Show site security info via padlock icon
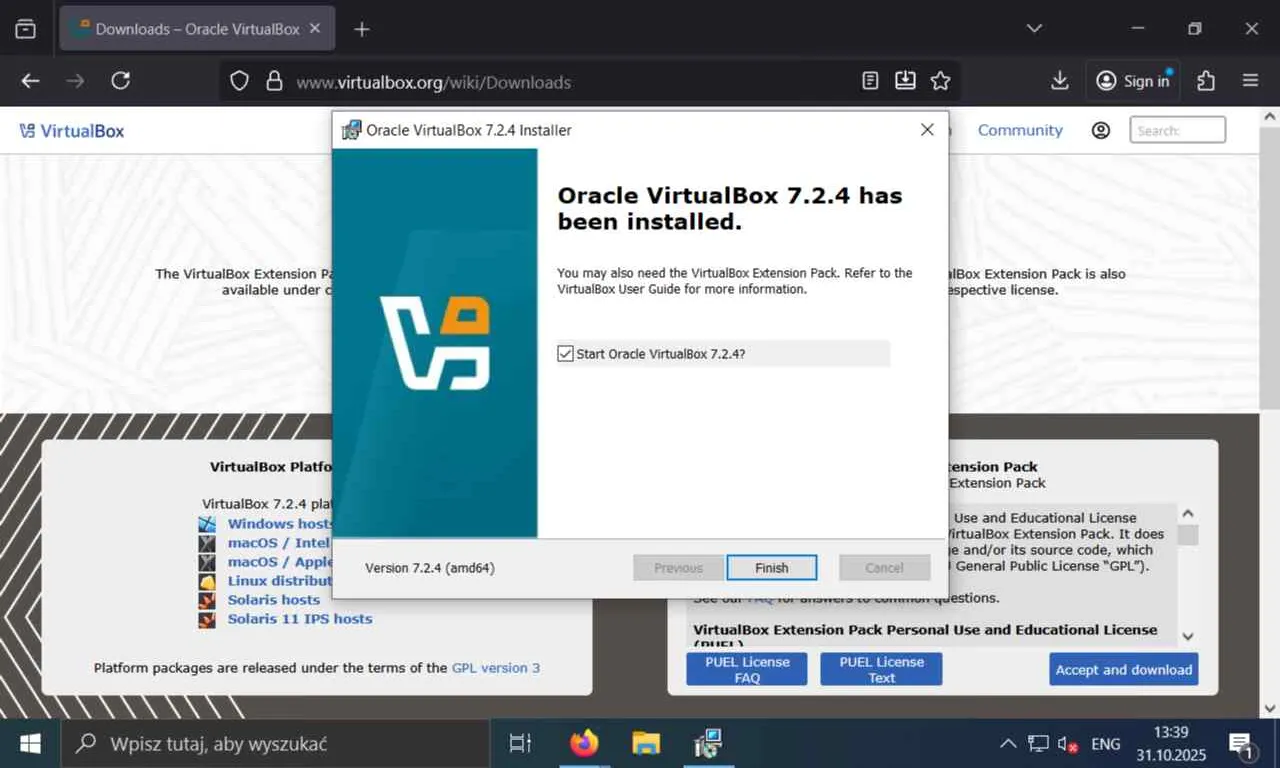 point(274,82)
